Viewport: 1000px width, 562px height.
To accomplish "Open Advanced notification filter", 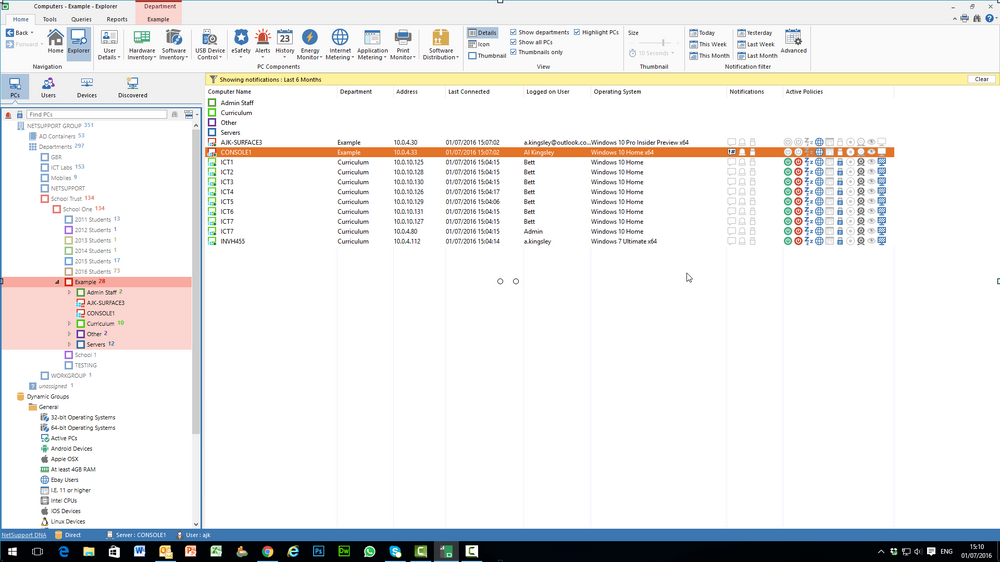I will (x=793, y=41).
